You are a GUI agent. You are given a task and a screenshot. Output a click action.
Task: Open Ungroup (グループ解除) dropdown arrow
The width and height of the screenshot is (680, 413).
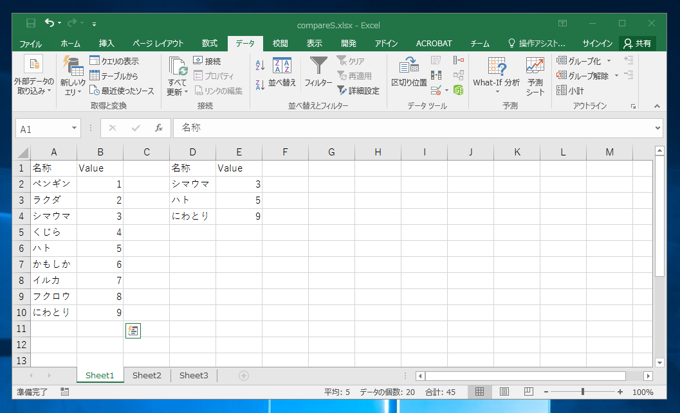tap(616, 75)
